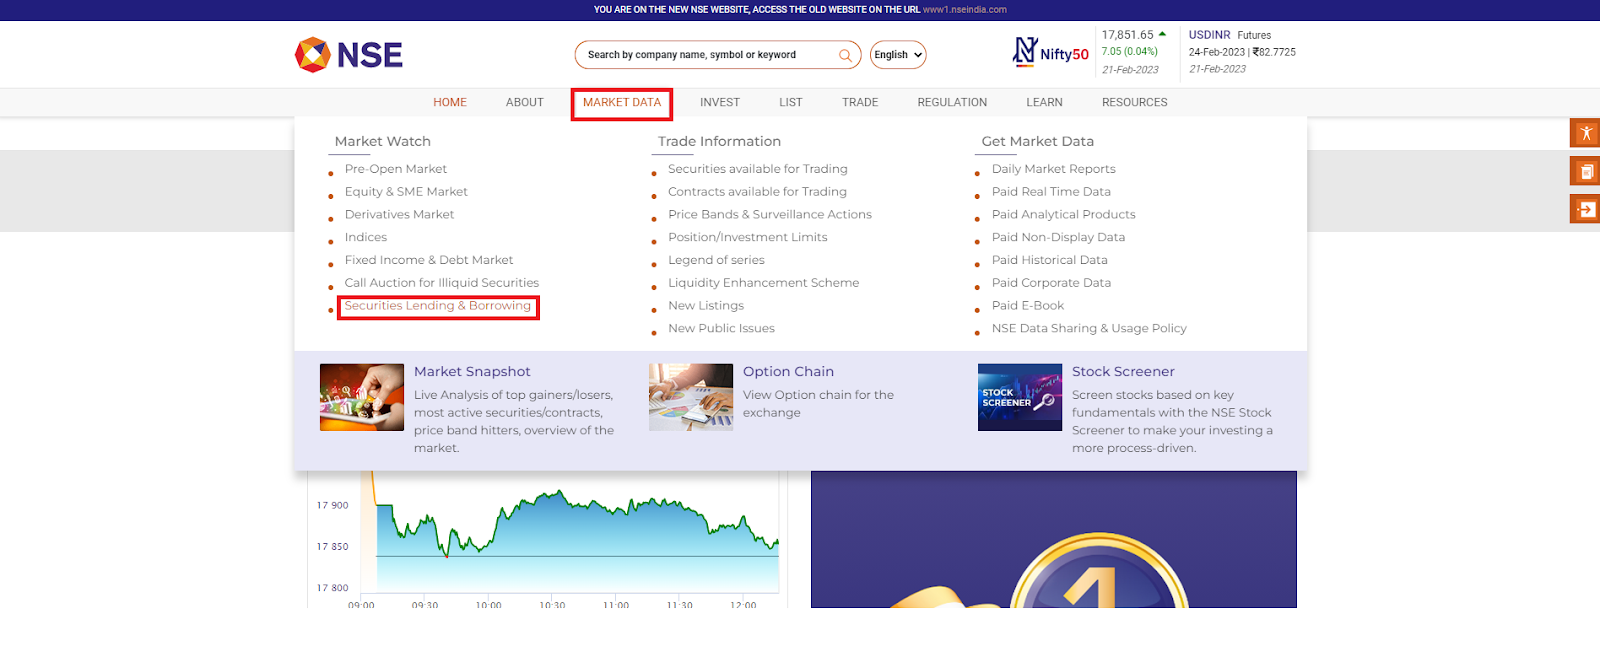Click the Option Chain heading
Viewport: 1600px width, 657px height.
788,372
